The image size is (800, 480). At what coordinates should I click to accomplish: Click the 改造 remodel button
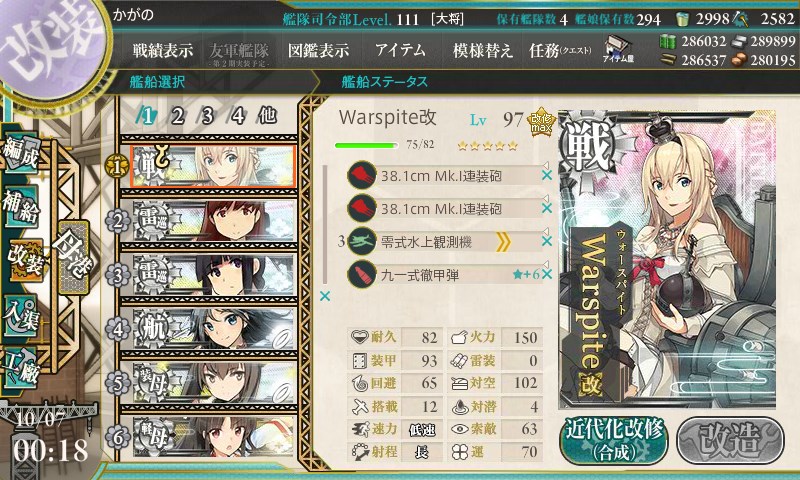coord(731,441)
